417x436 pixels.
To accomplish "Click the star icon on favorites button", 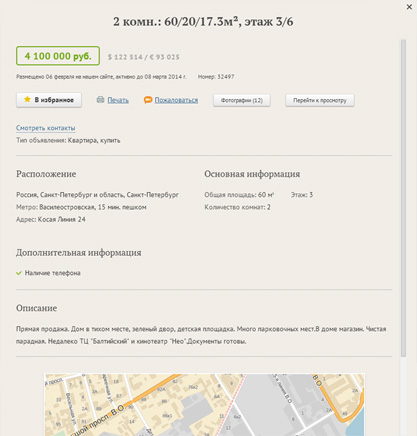I will pos(27,99).
